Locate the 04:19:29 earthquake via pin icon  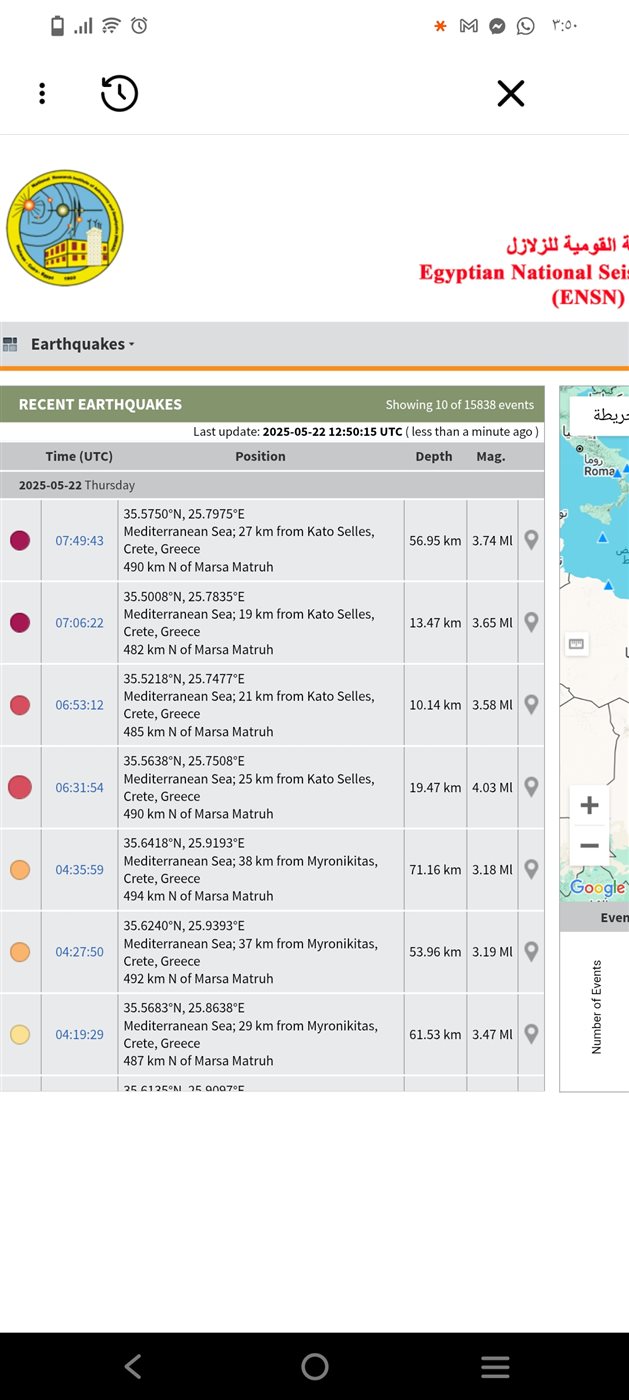531,1034
